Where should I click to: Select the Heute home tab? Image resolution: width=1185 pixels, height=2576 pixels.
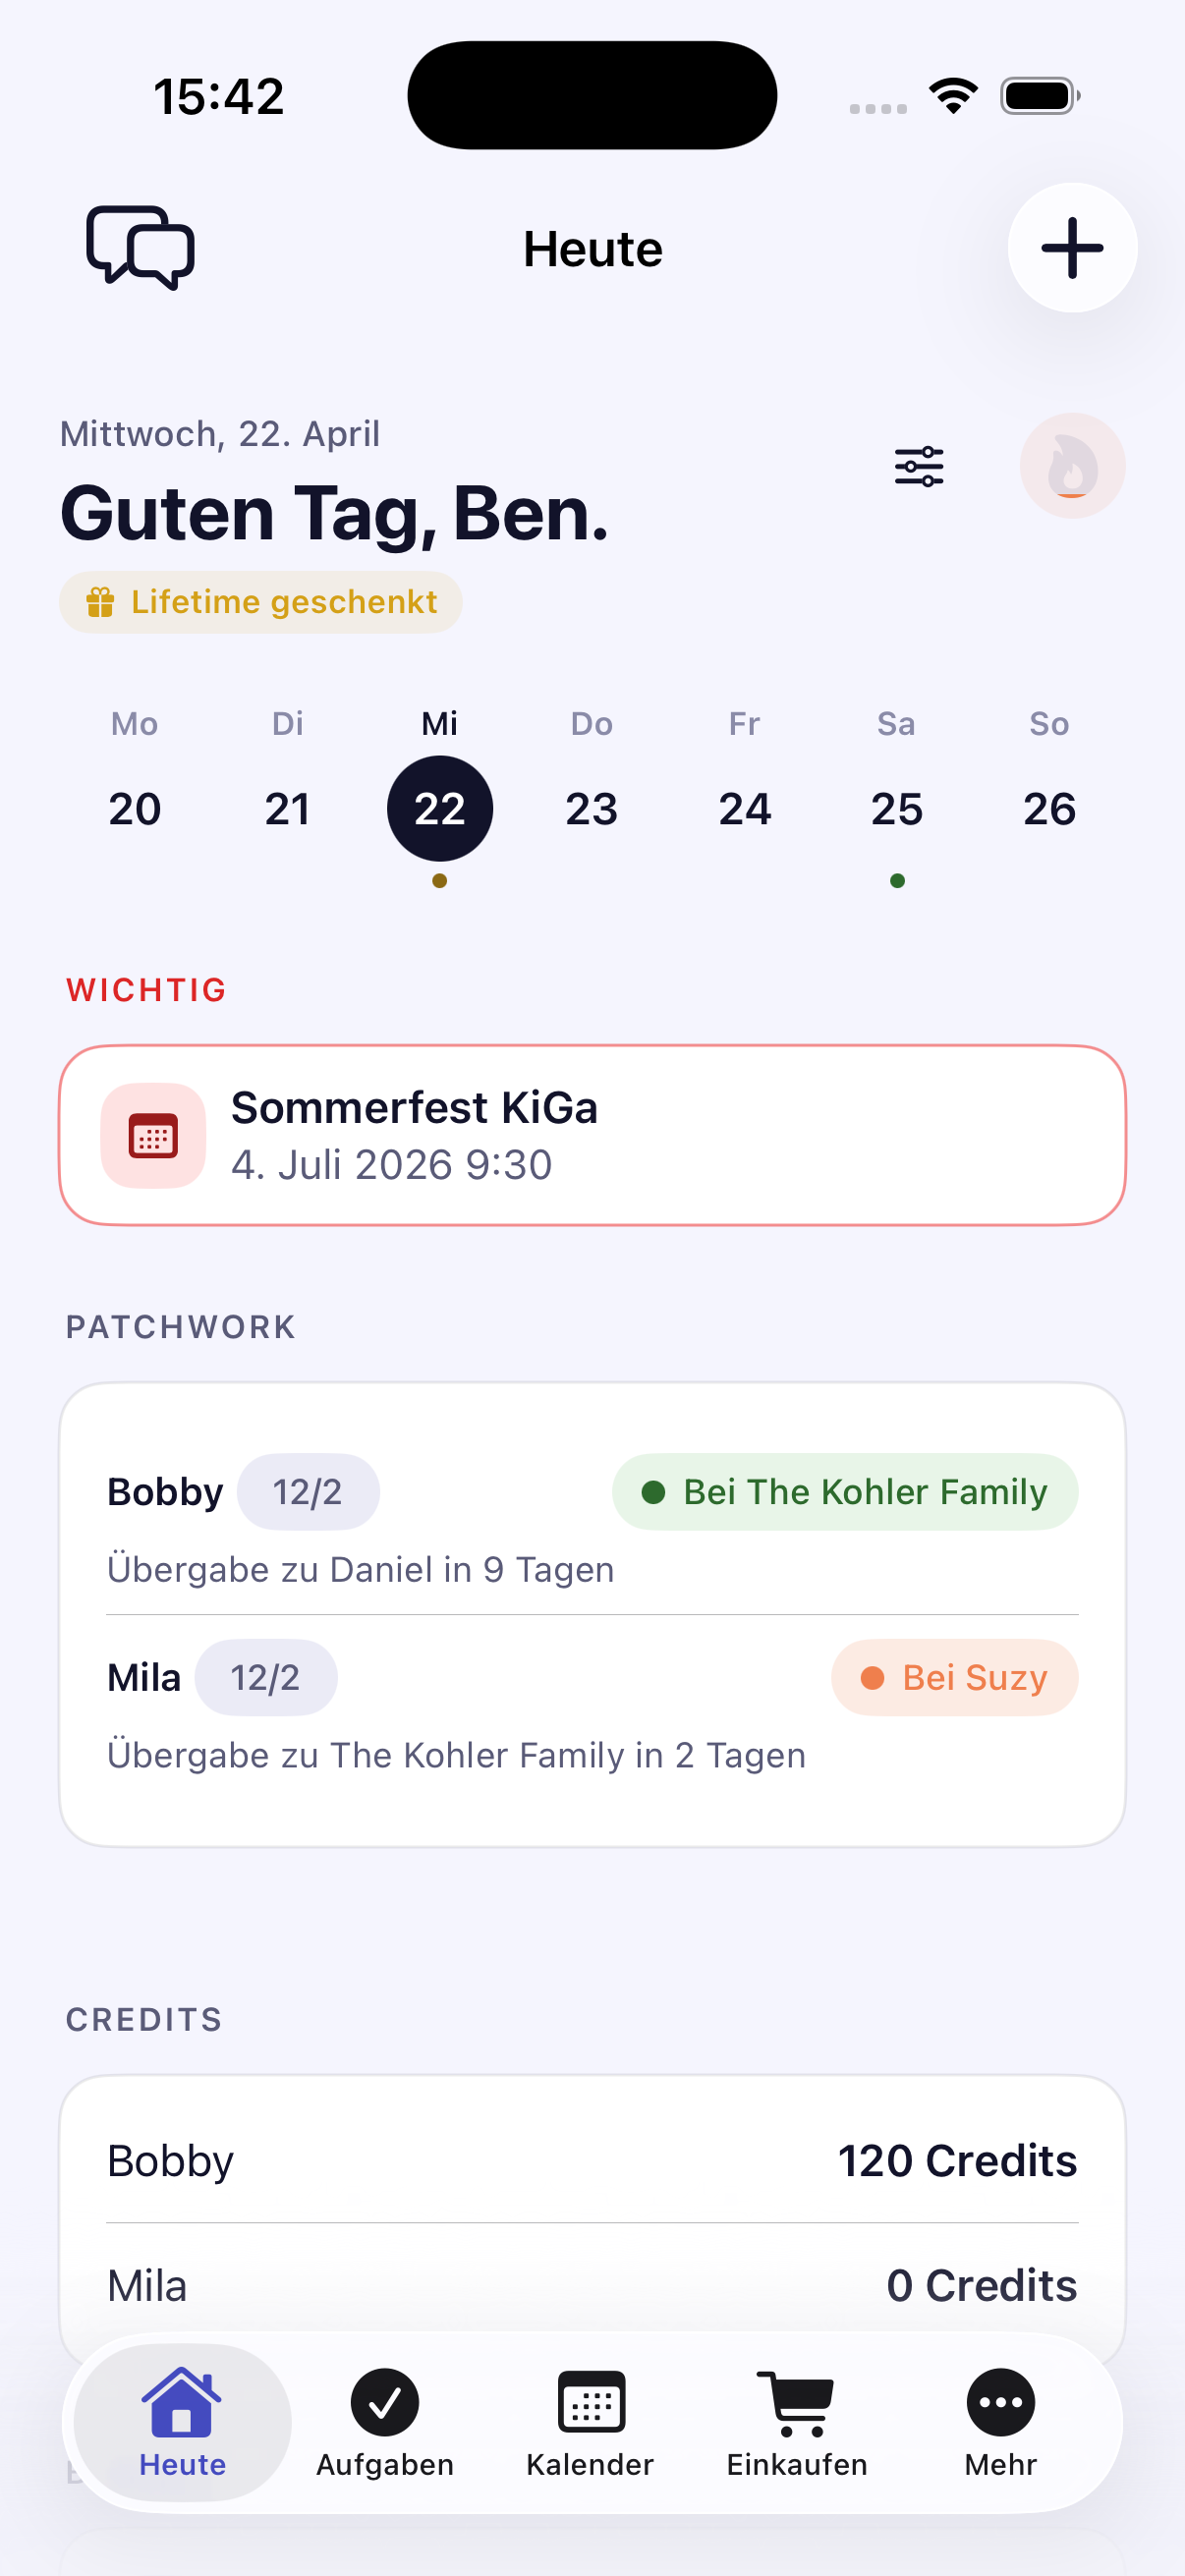tap(182, 2422)
